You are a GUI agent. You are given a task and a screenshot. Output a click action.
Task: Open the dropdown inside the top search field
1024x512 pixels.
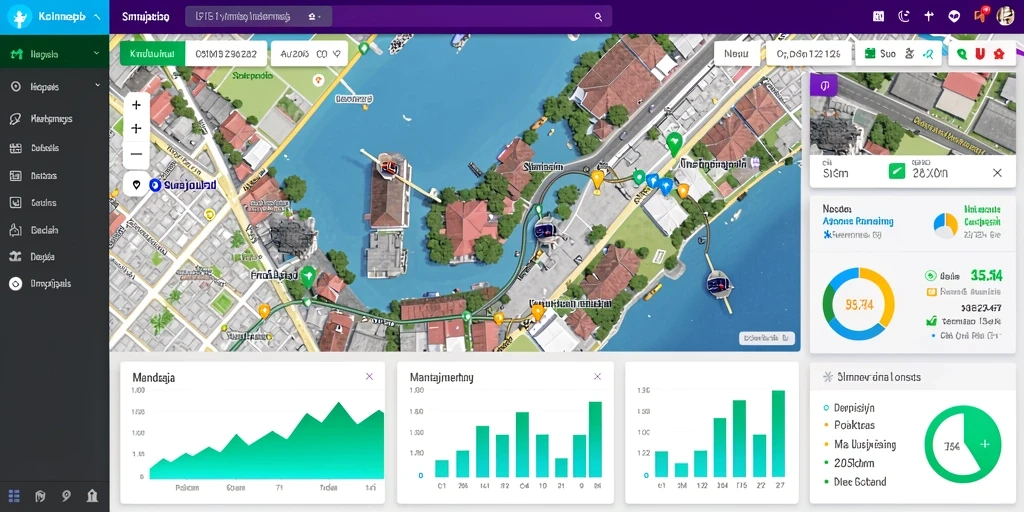click(x=313, y=17)
